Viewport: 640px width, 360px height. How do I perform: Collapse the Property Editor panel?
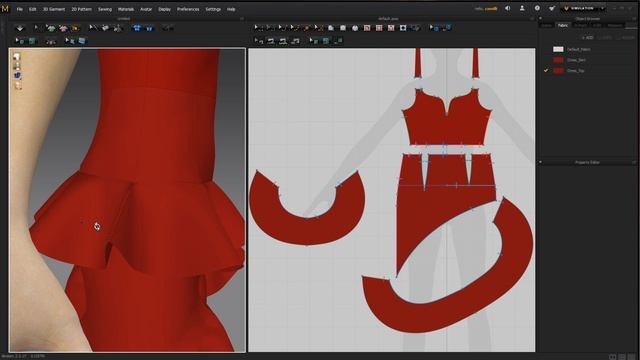pyautogui.click(x=540, y=162)
